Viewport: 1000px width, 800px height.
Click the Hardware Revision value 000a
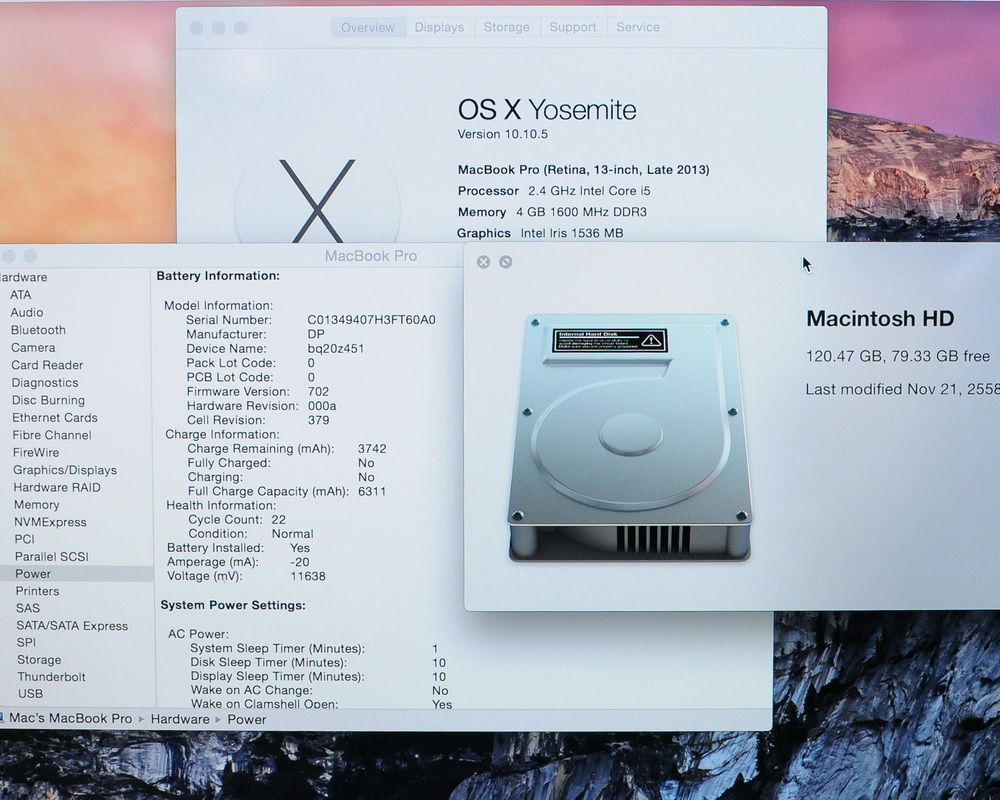coord(322,406)
